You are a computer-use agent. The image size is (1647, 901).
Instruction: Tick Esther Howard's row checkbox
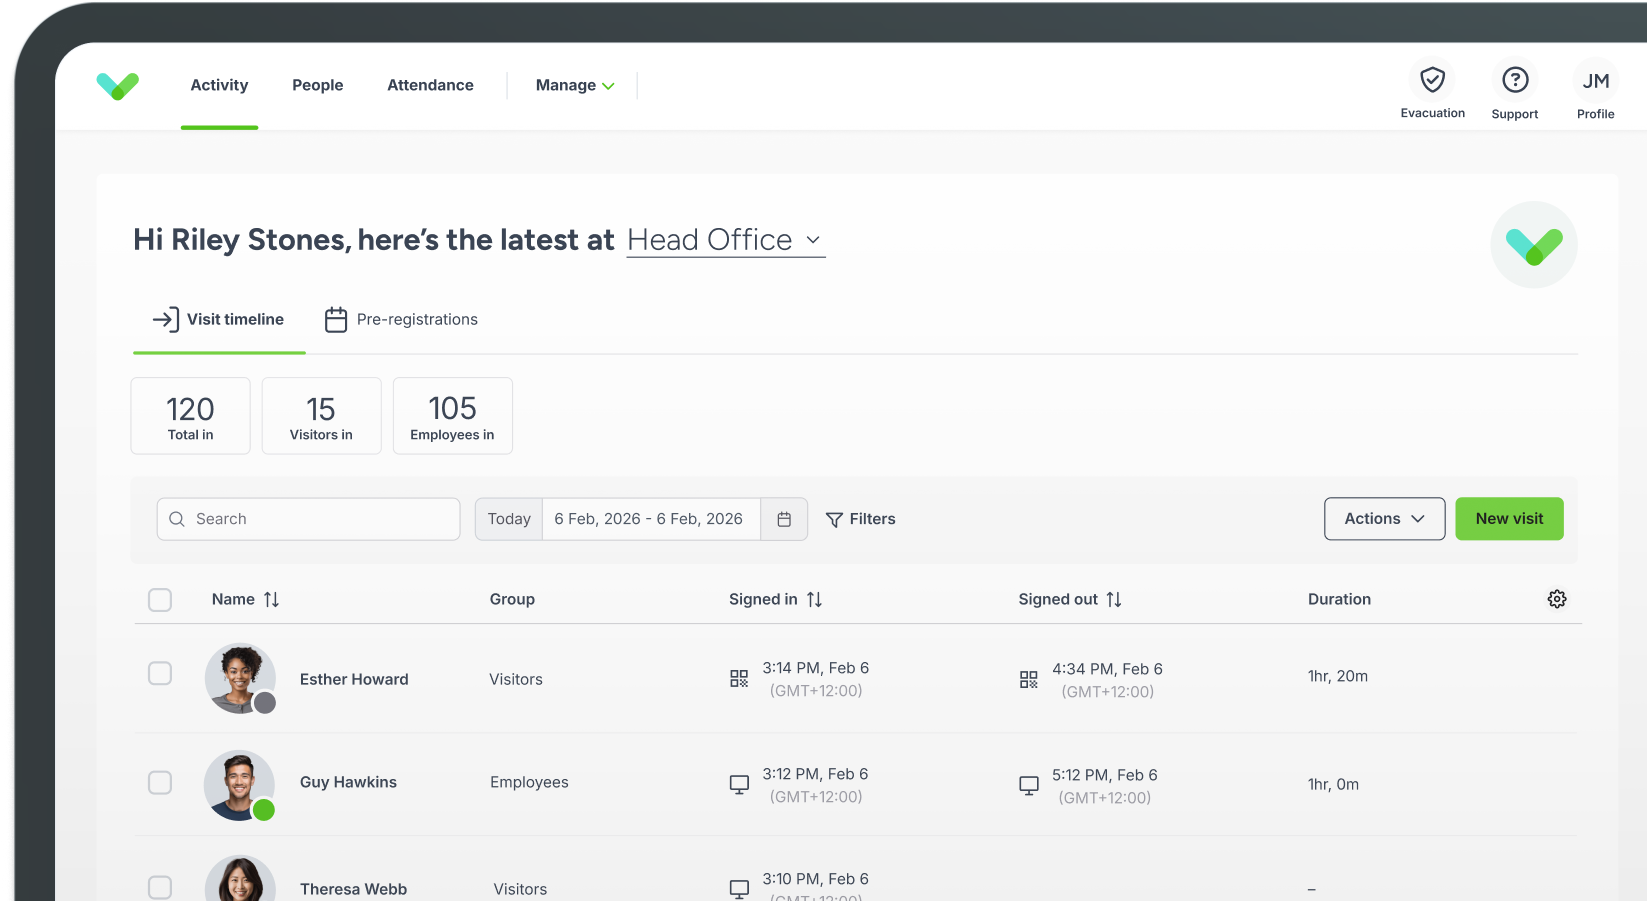click(160, 673)
